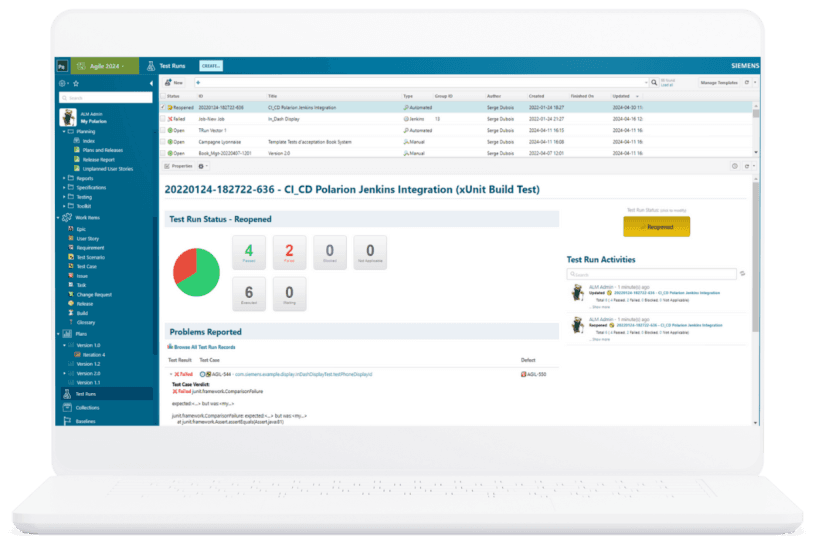
Task: Expand the Reports folder
Action: pyautogui.click(x=64, y=178)
